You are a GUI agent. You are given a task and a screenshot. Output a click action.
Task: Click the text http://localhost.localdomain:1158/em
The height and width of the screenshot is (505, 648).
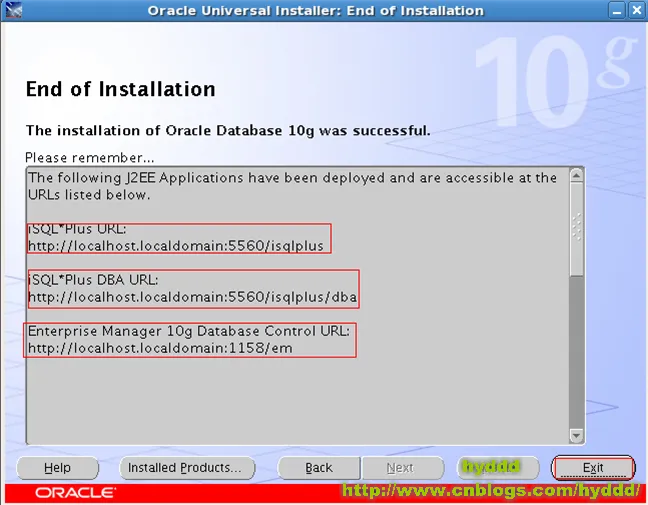pyautogui.click(x=160, y=348)
